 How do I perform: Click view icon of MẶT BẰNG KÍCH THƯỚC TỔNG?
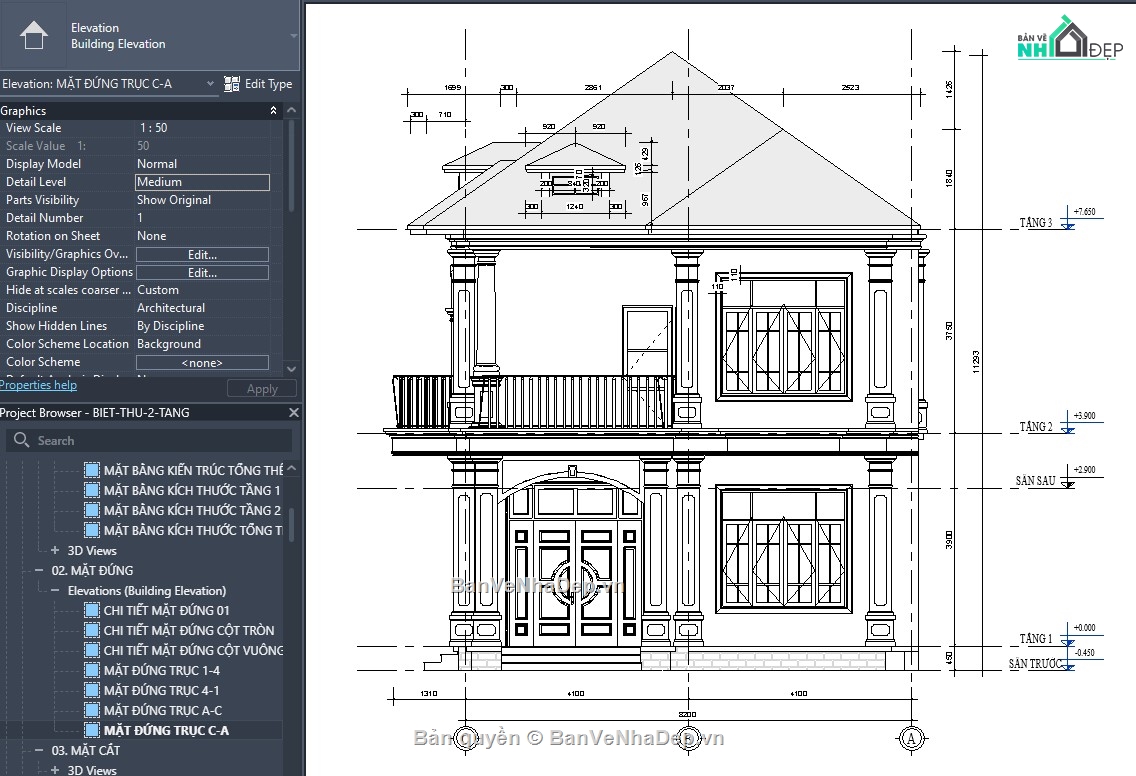(x=92, y=530)
